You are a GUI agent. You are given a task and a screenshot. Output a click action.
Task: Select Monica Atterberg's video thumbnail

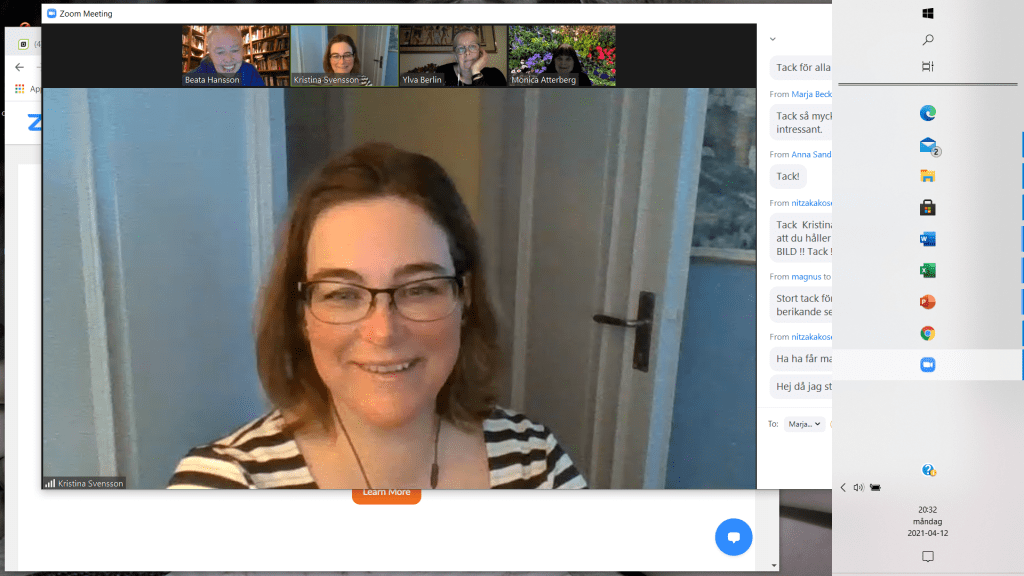[x=561, y=56]
